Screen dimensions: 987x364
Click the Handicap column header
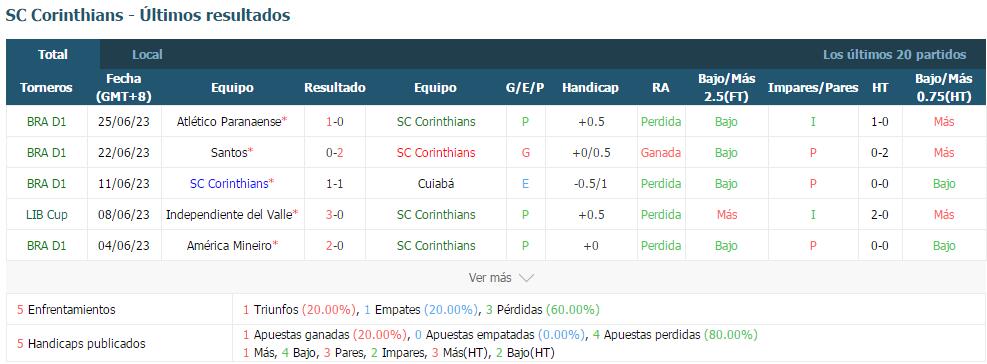pos(590,88)
